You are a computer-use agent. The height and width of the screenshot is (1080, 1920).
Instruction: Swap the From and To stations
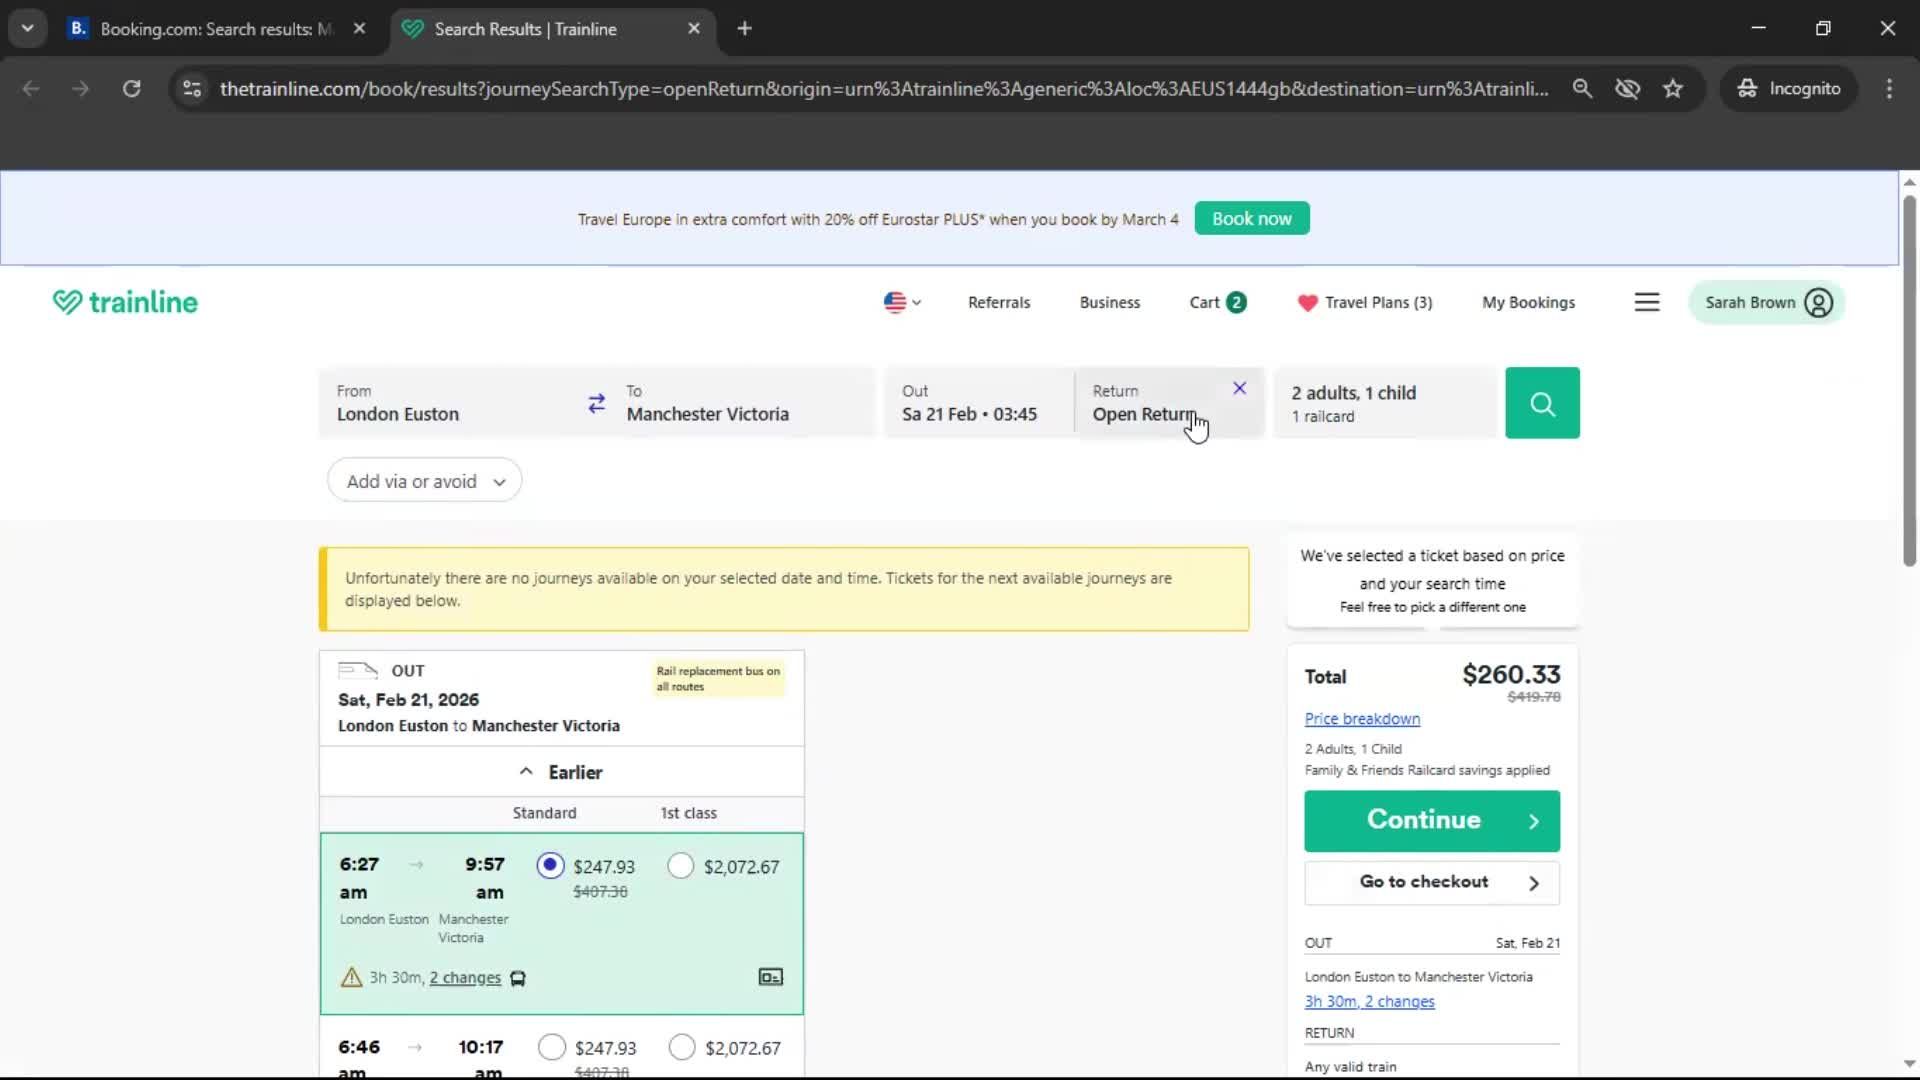(x=597, y=402)
